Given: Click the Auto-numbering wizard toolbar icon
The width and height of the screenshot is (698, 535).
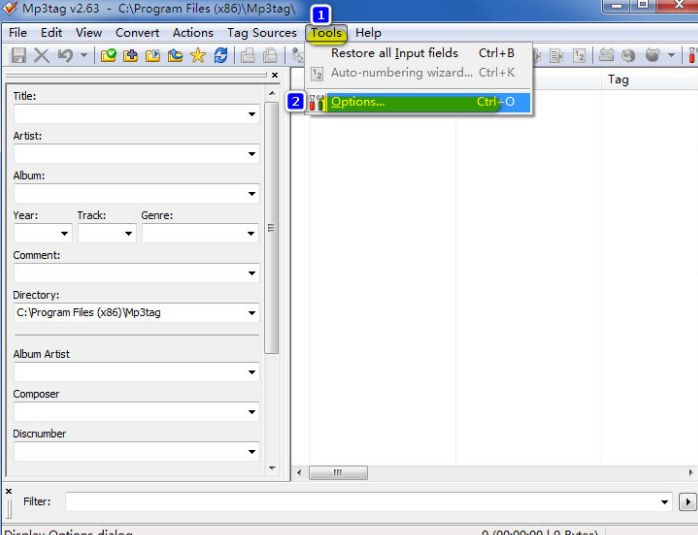Looking at the screenshot, I should (x=579, y=56).
